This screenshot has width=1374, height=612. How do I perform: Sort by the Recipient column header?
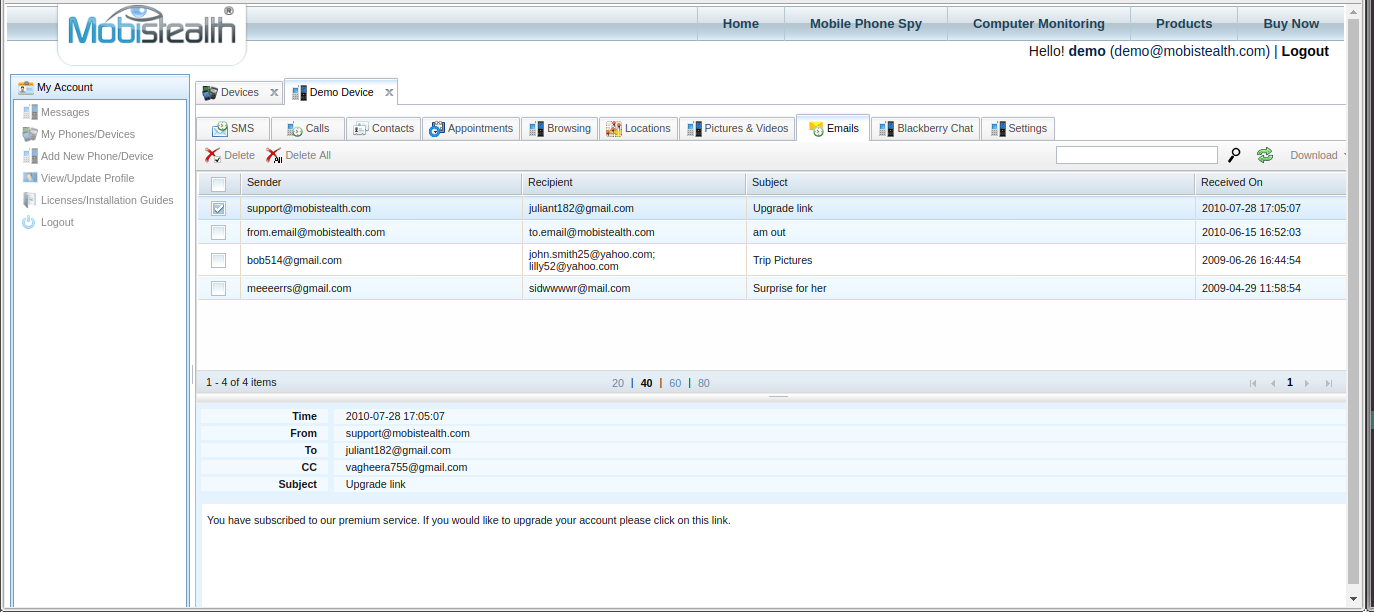[634, 183]
